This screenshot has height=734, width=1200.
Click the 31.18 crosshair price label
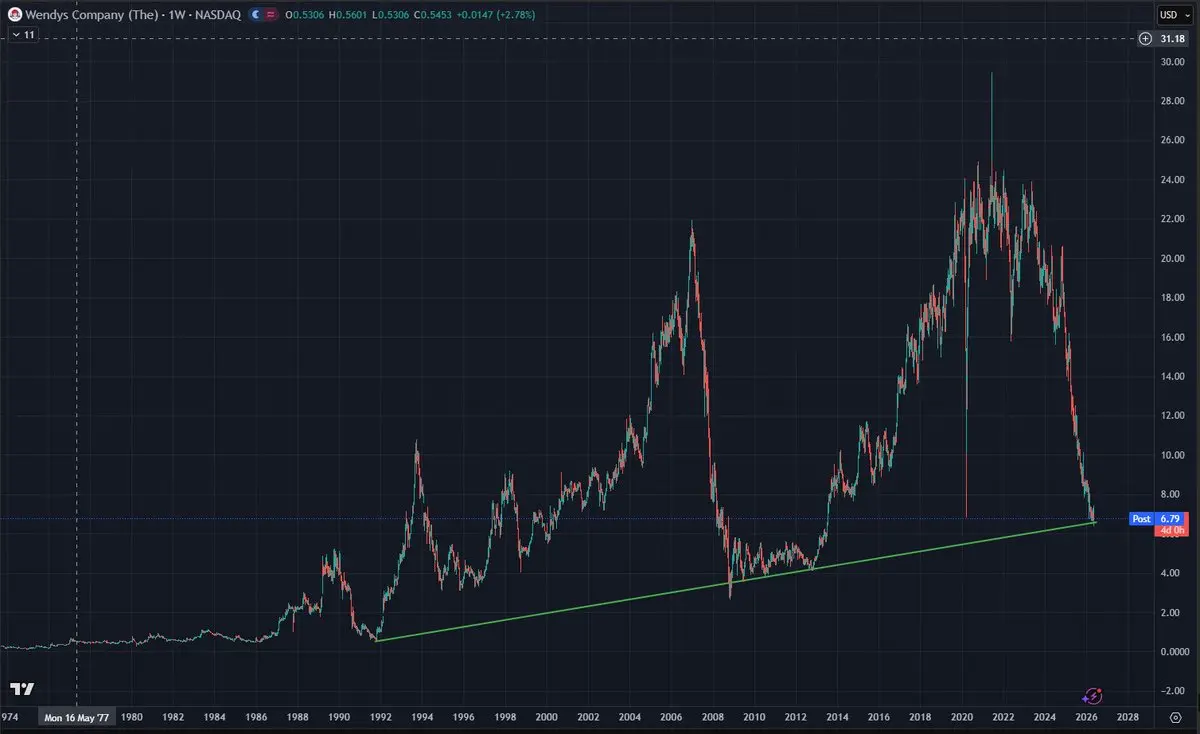click(1171, 39)
